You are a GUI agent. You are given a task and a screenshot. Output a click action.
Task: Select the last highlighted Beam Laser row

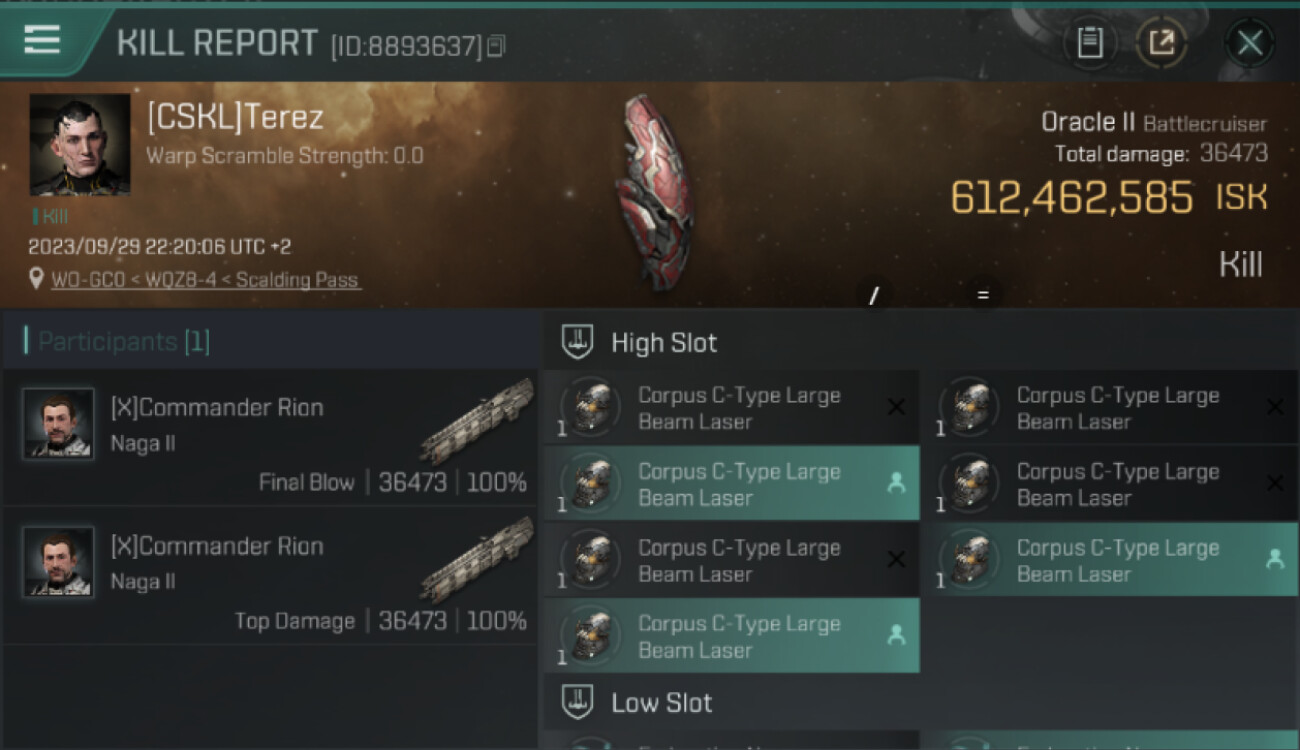tap(731, 636)
